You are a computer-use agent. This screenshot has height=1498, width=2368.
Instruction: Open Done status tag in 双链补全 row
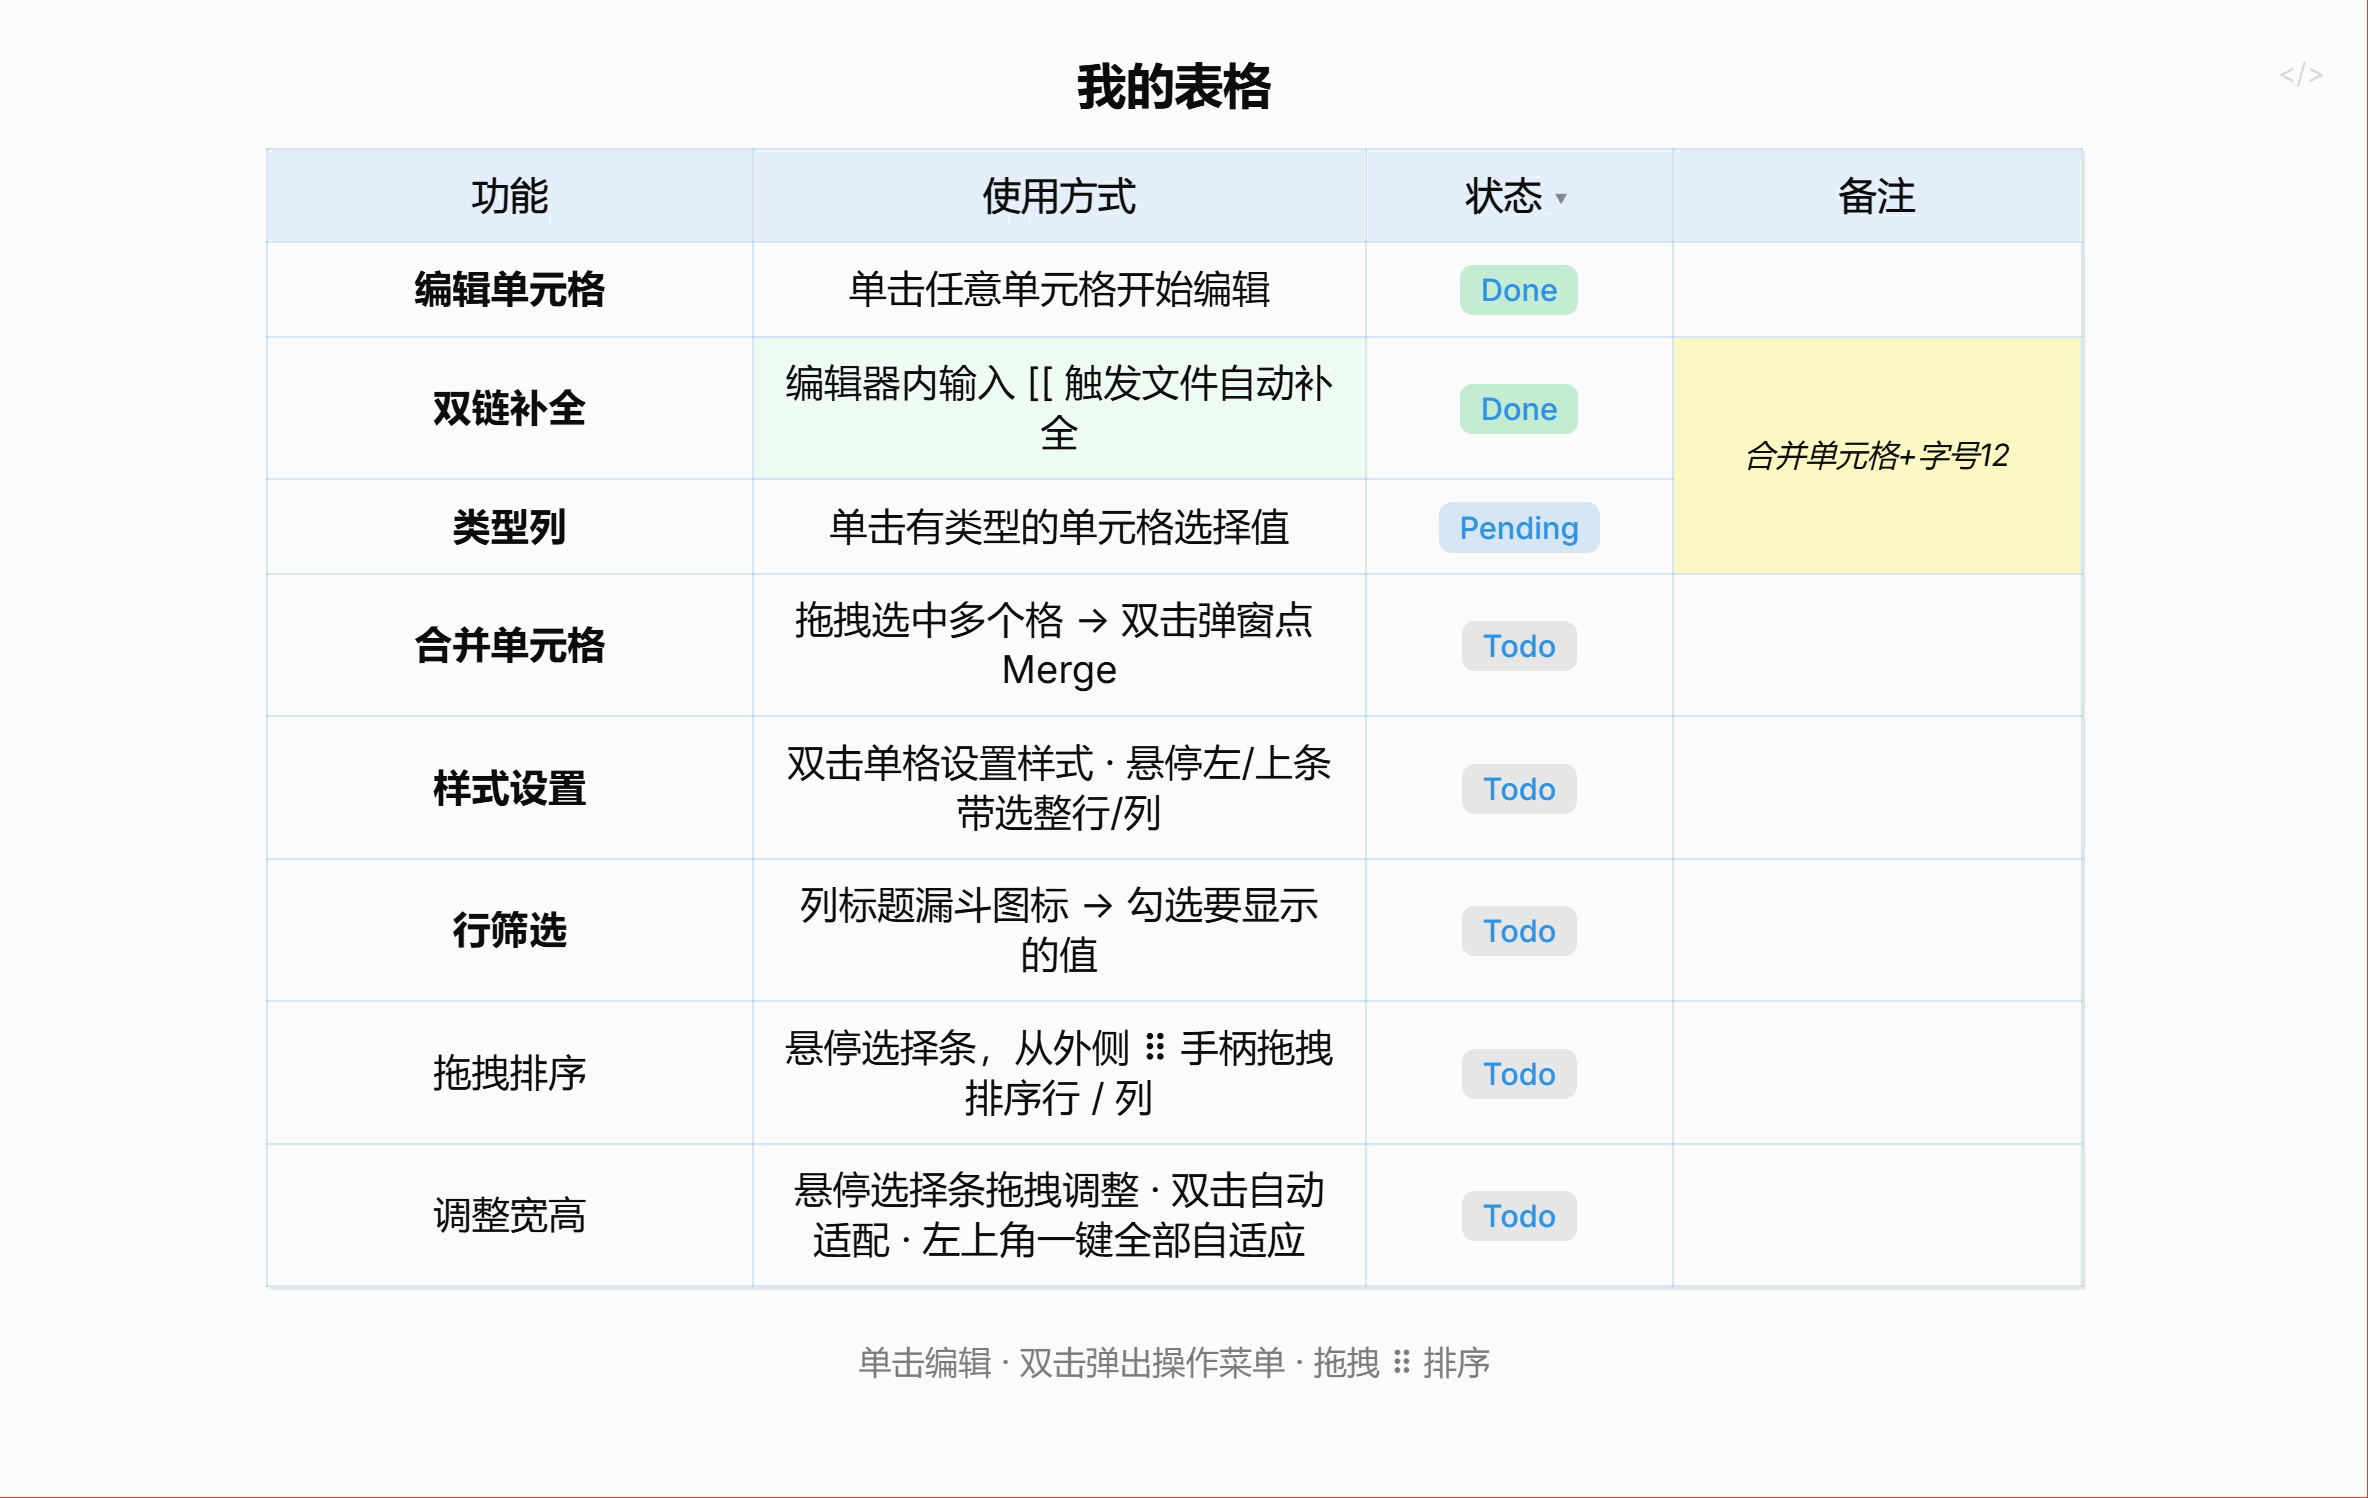pos(1519,409)
